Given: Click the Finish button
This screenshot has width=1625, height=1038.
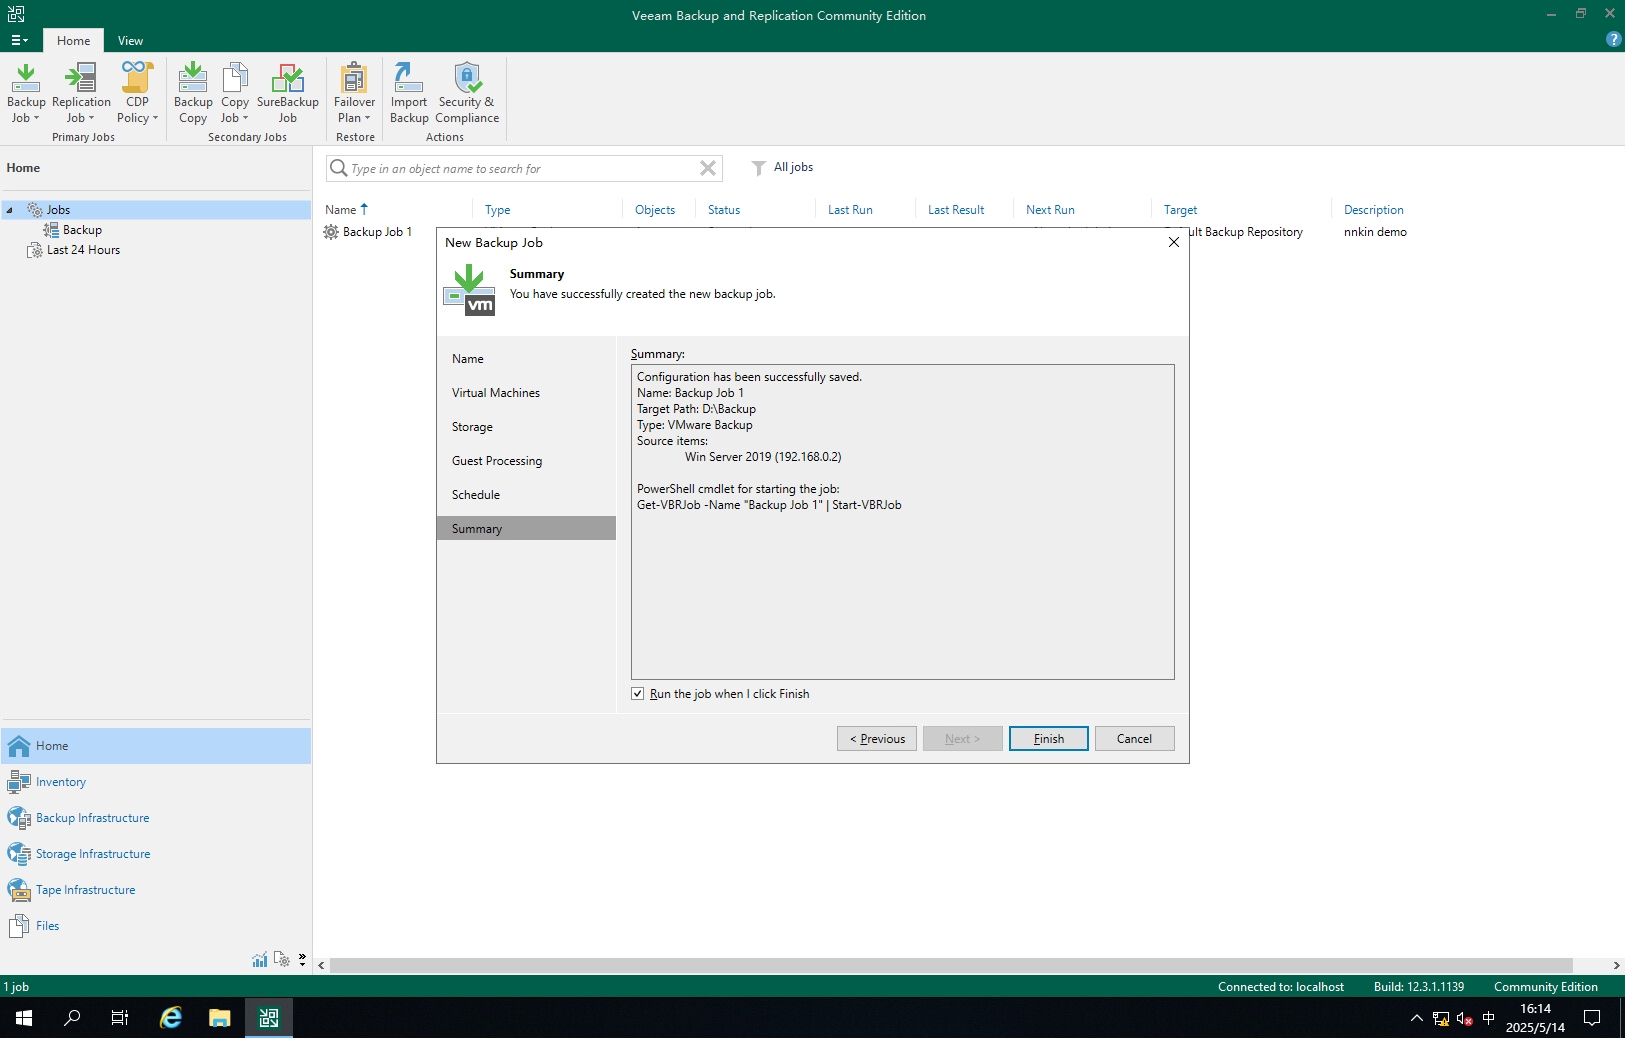Looking at the screenshot, I should pos(1048,739).
